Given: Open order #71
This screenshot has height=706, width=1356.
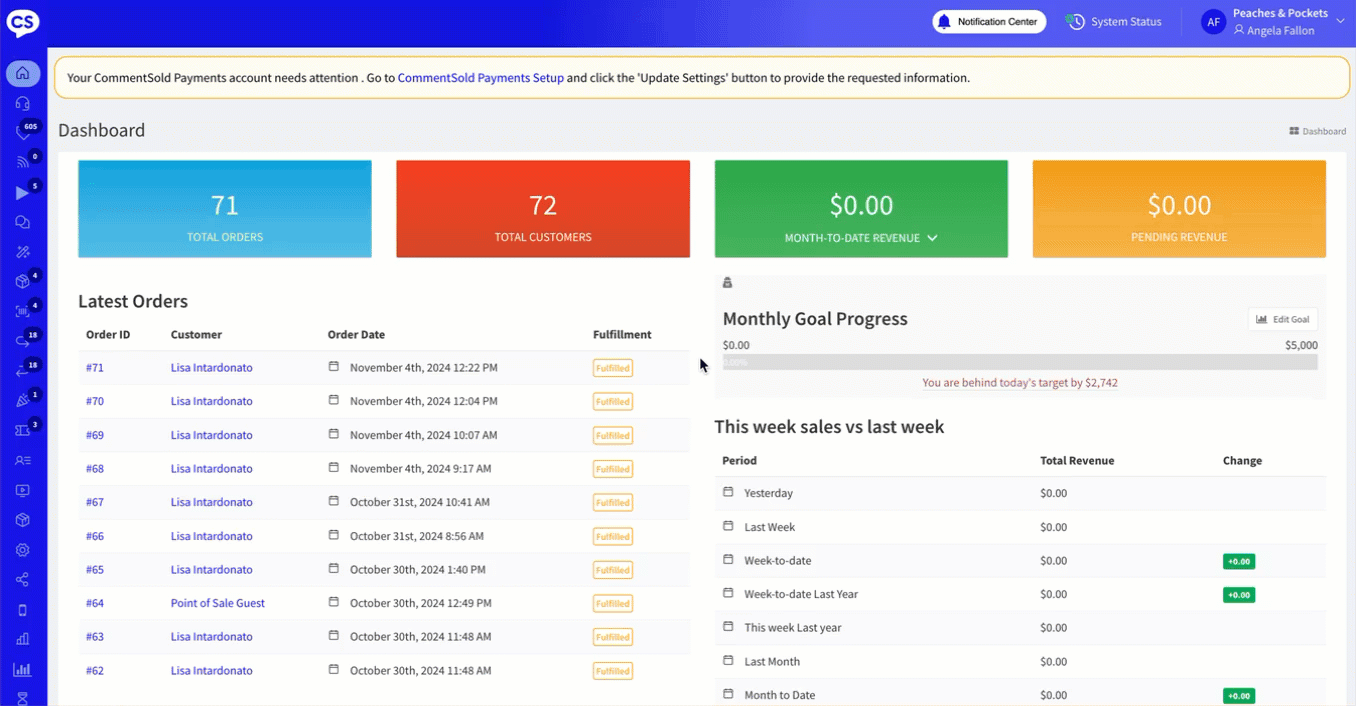Looking at the screenshot, I should 95,368.
